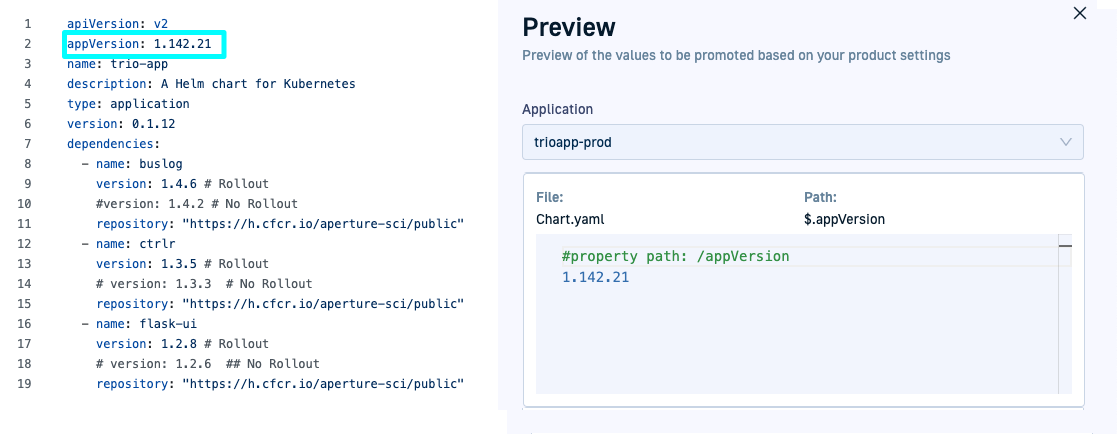Click the $.appVersion path value

click(x=844, y=219)
